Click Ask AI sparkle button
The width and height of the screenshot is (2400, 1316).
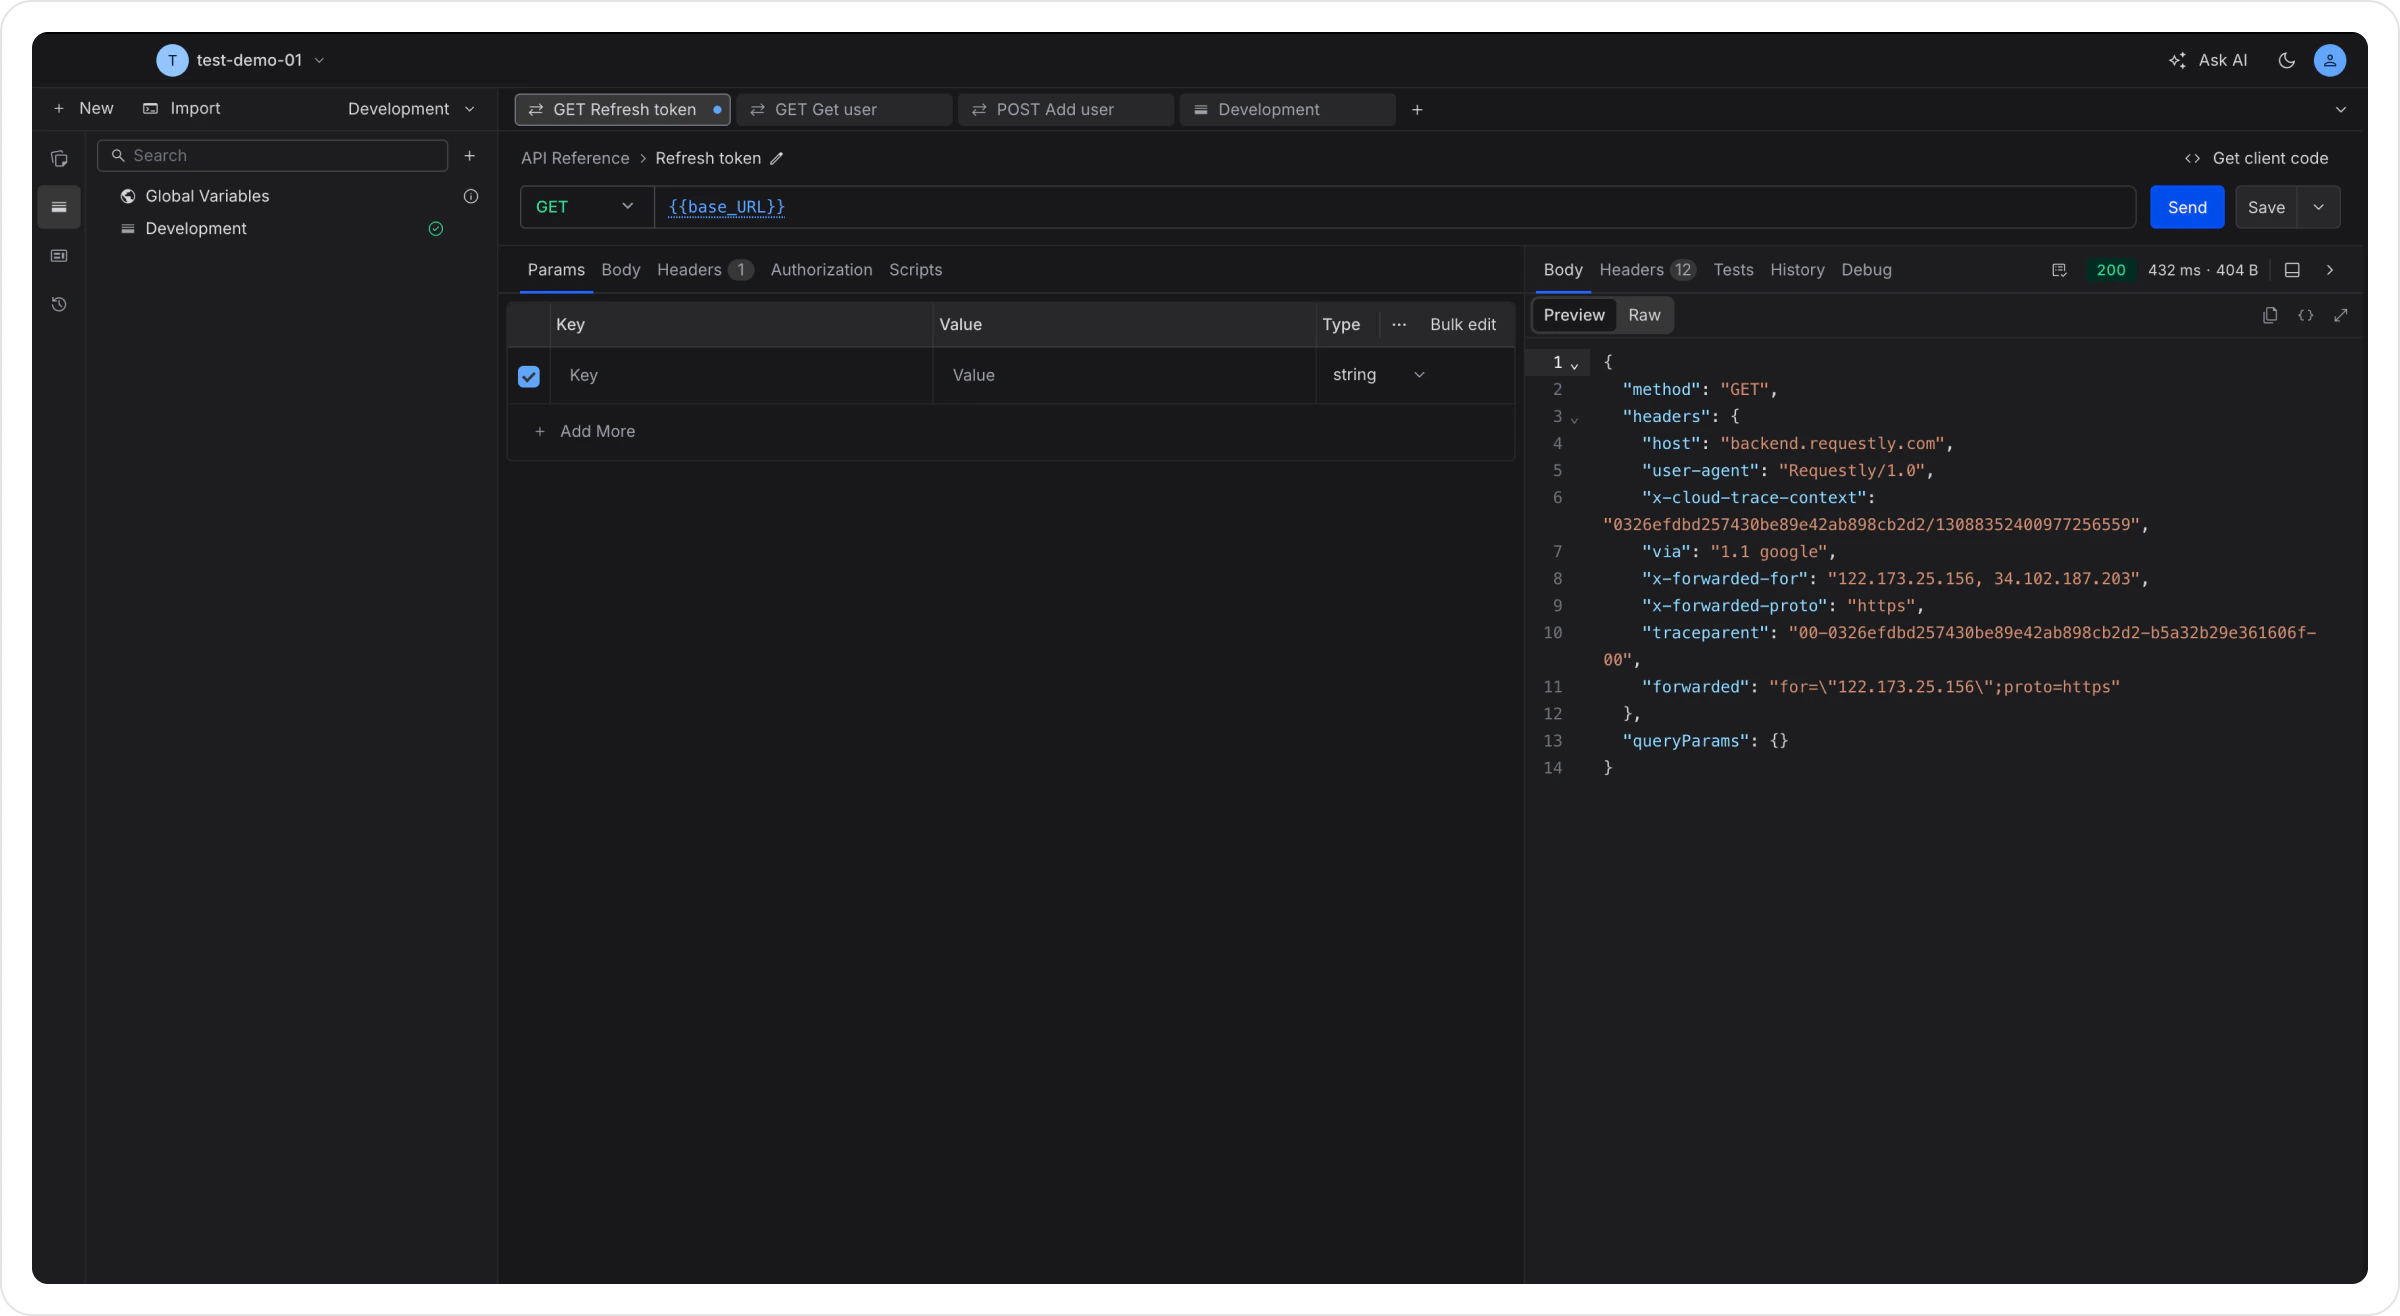pyautogui.click(x=2208, y=60)
